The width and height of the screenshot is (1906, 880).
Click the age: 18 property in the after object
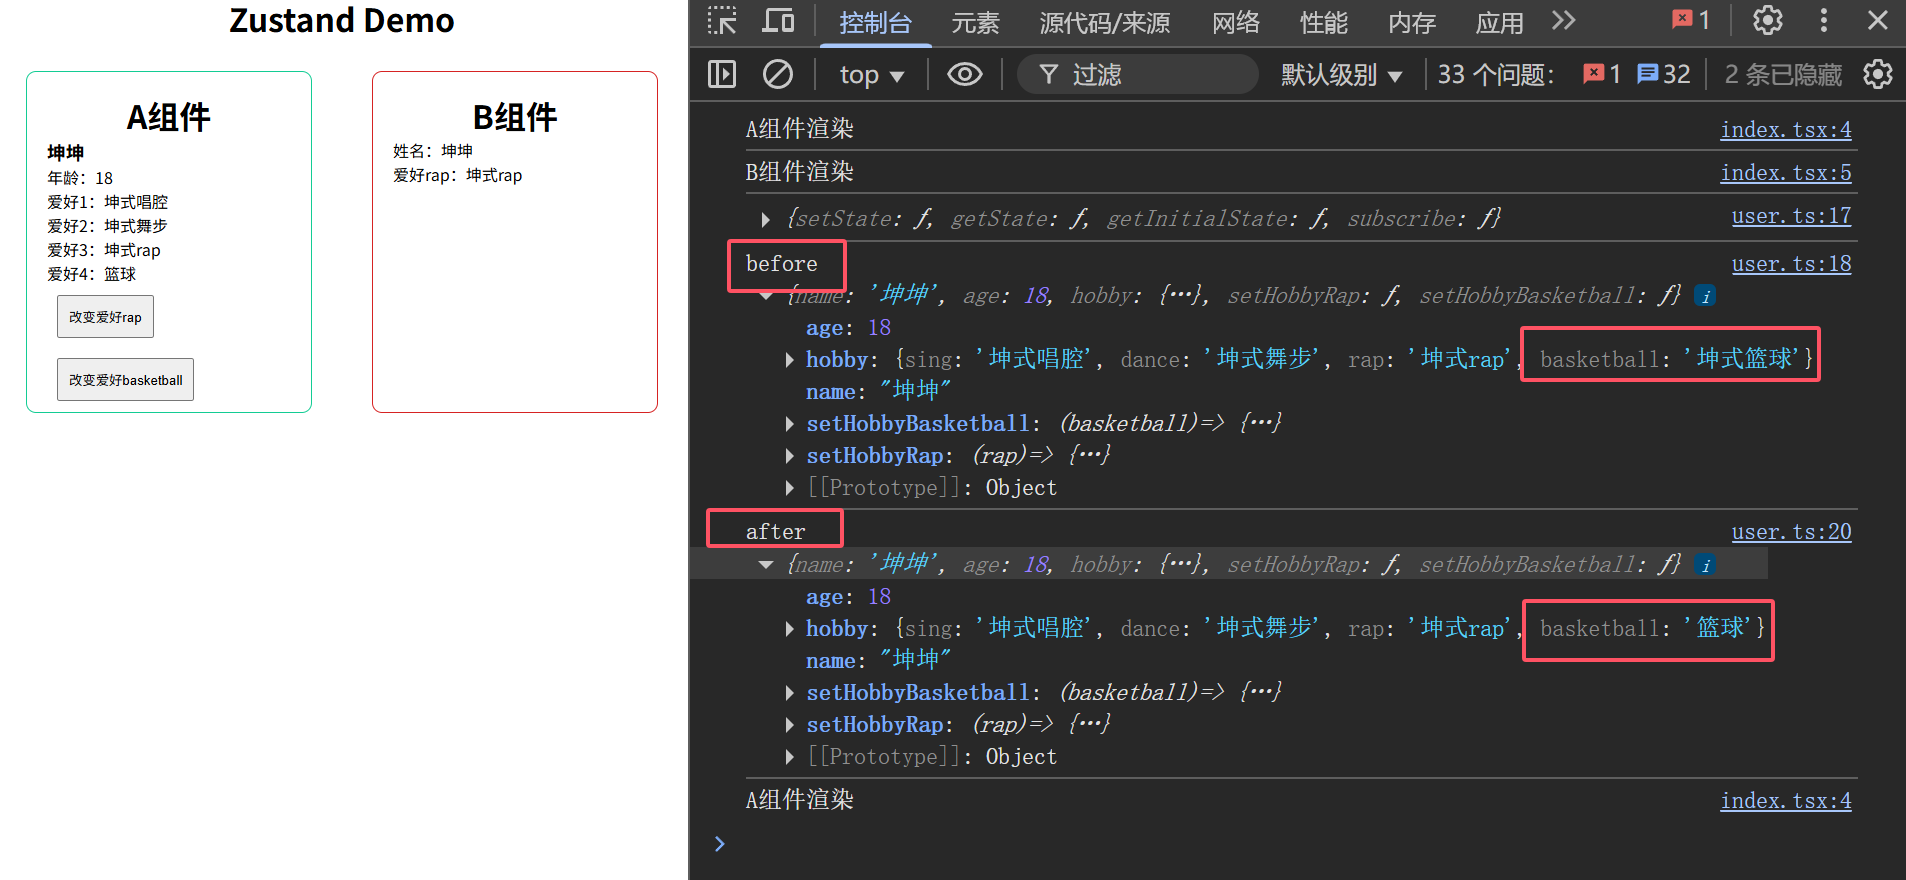848,597
